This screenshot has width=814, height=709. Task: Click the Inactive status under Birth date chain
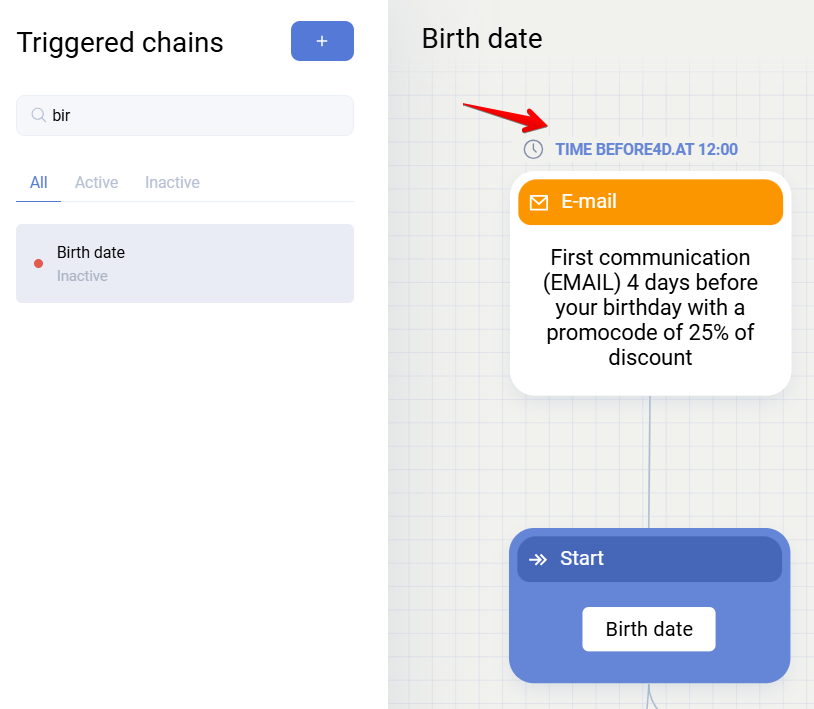tap(82, 276)
